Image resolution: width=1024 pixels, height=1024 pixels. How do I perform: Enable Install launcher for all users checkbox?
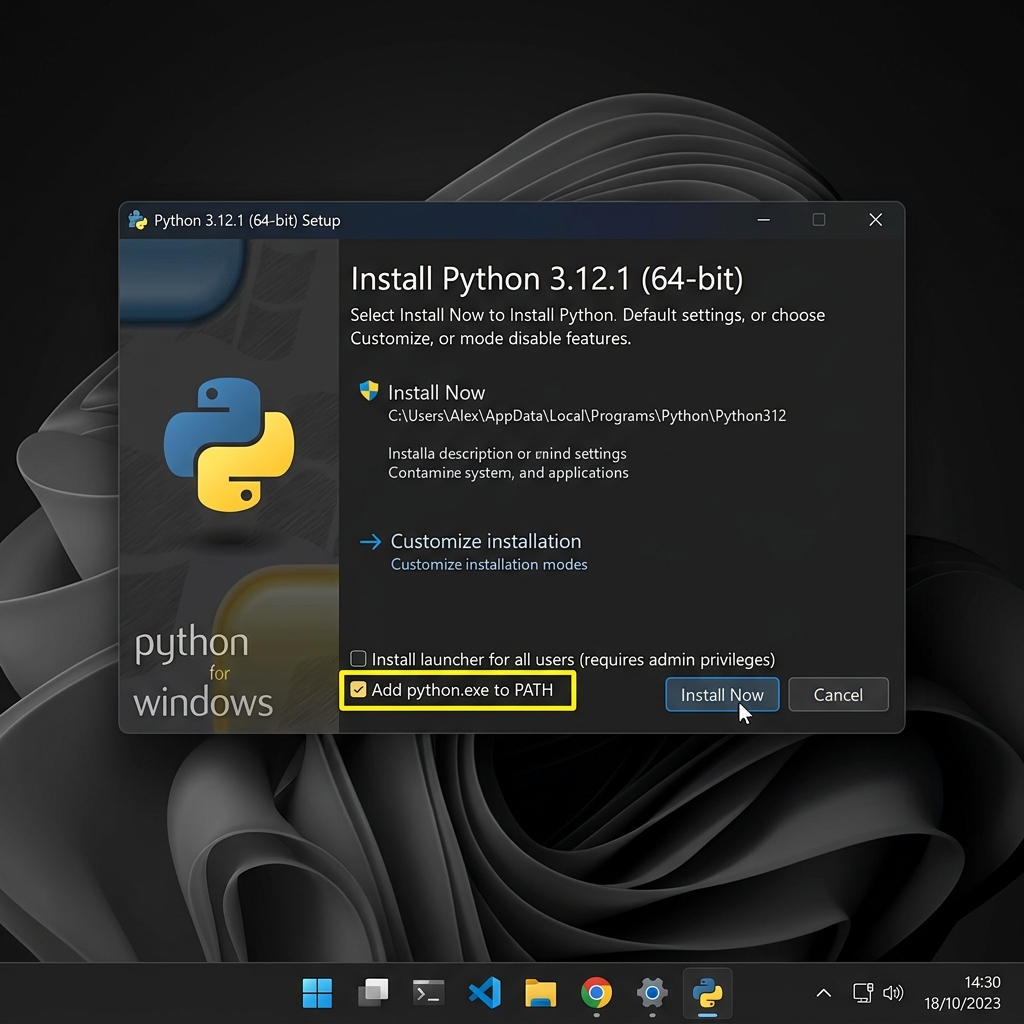358,658
